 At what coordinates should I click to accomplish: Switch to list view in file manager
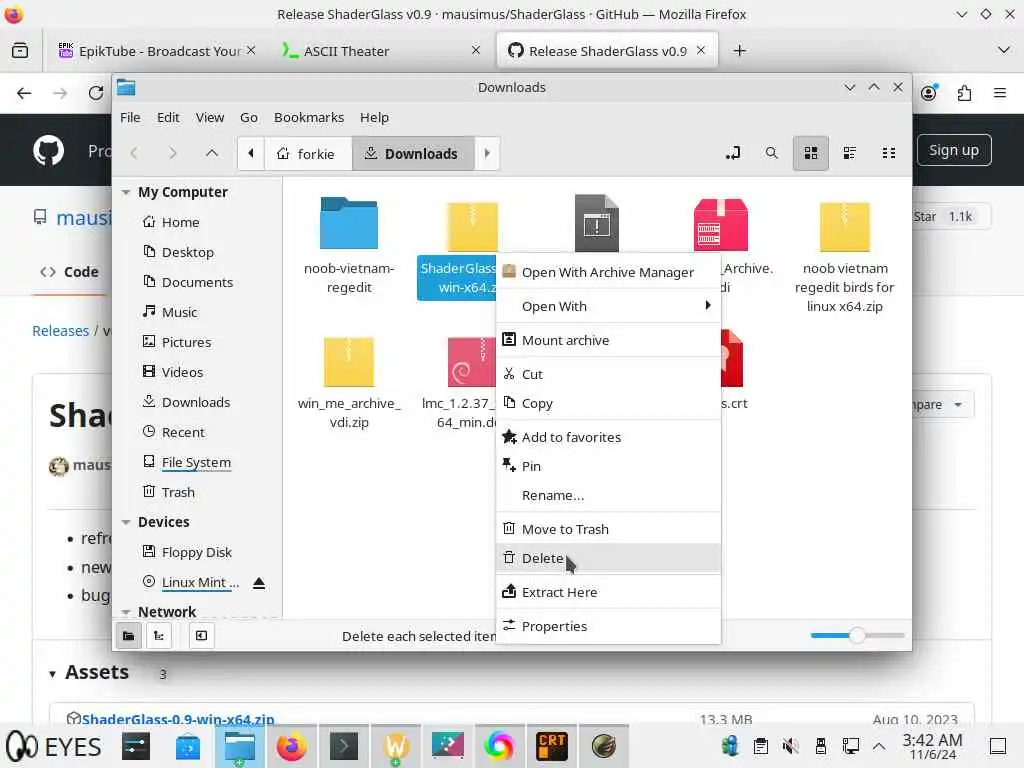pos(850,153)
